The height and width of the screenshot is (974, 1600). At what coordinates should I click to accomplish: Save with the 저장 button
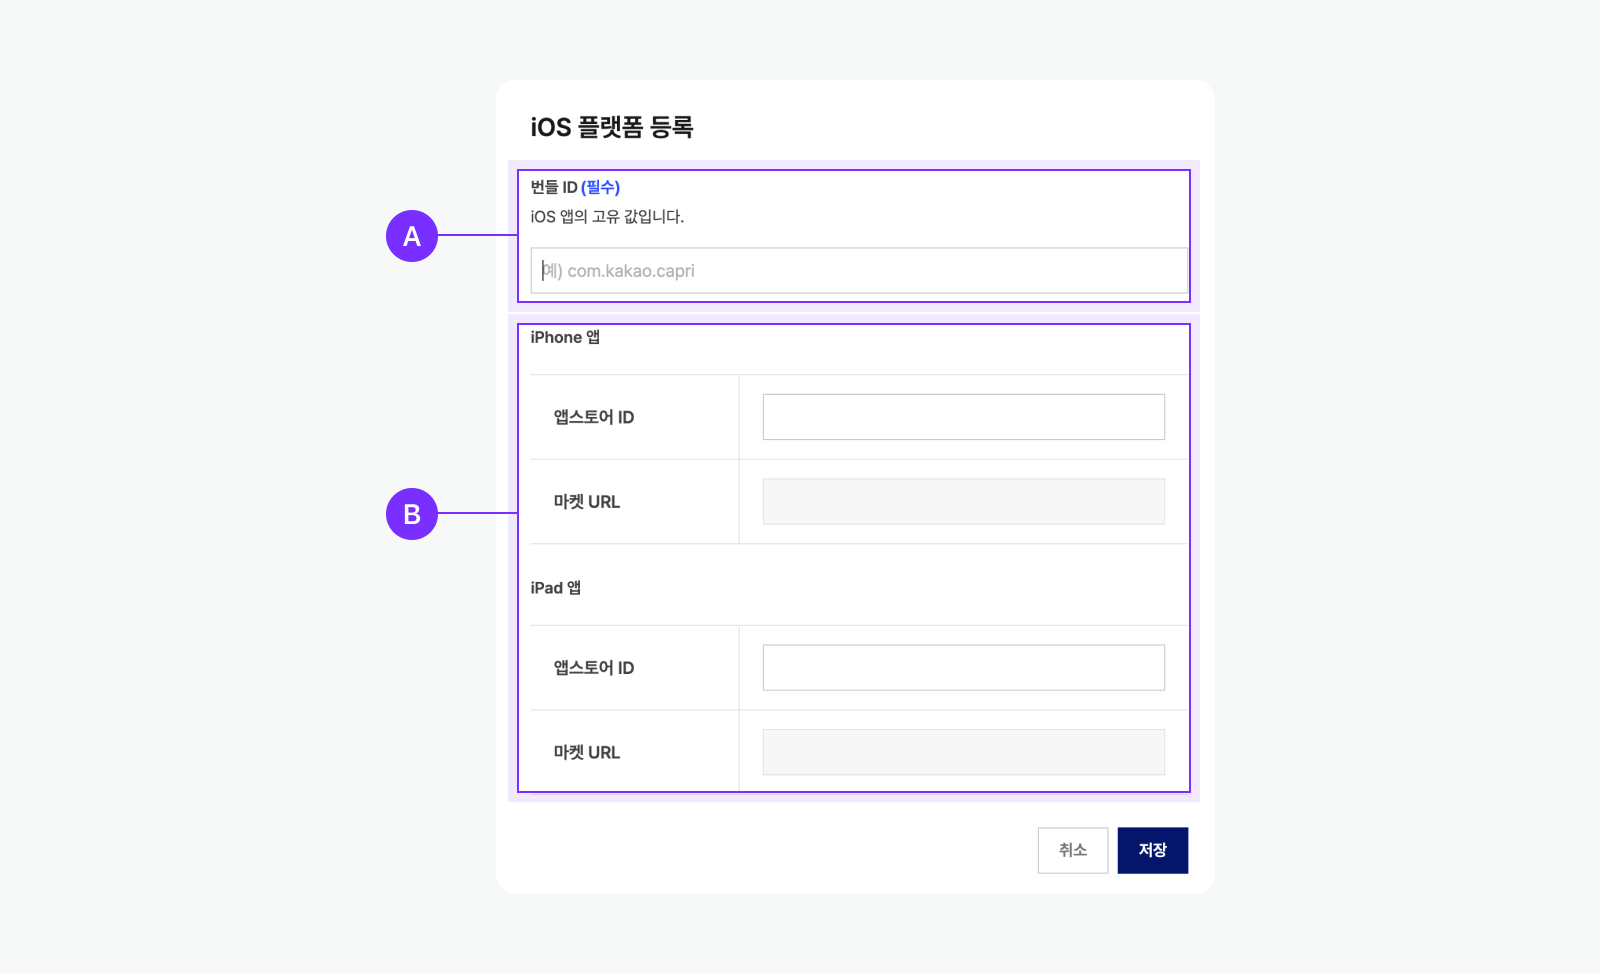(1152, 850)
